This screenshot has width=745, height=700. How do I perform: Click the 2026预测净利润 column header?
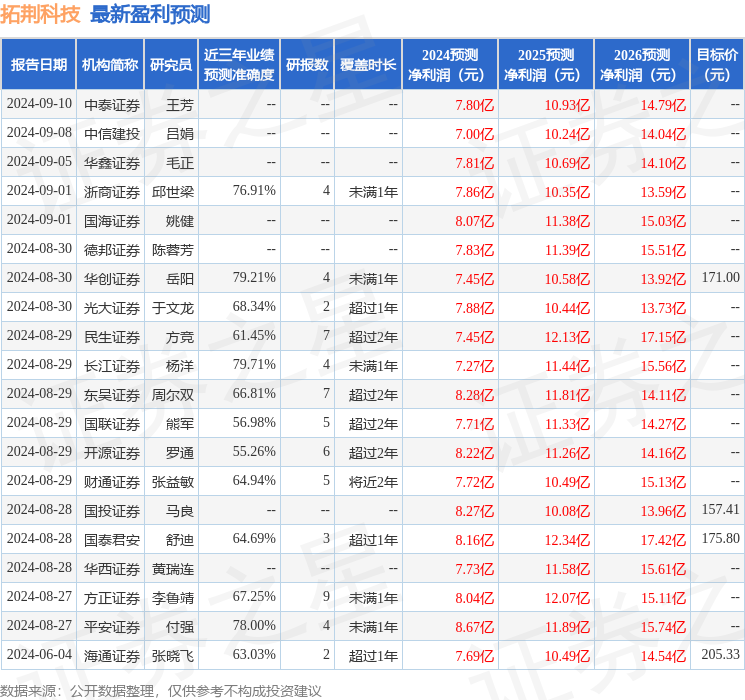click(642, 65)
